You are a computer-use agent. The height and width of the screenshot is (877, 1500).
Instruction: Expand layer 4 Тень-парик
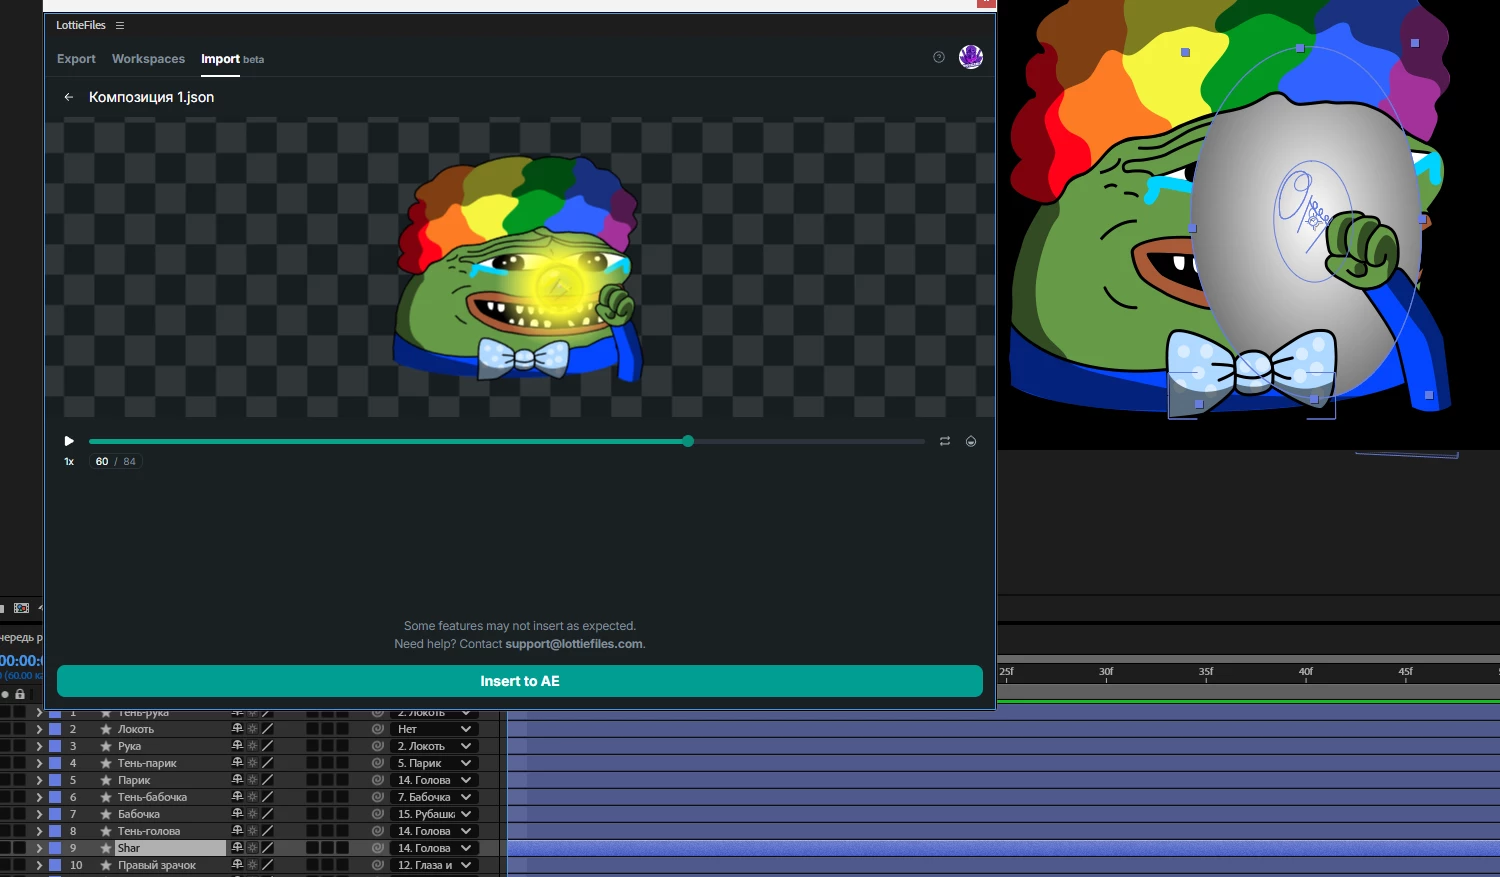[x=39, y=763]
